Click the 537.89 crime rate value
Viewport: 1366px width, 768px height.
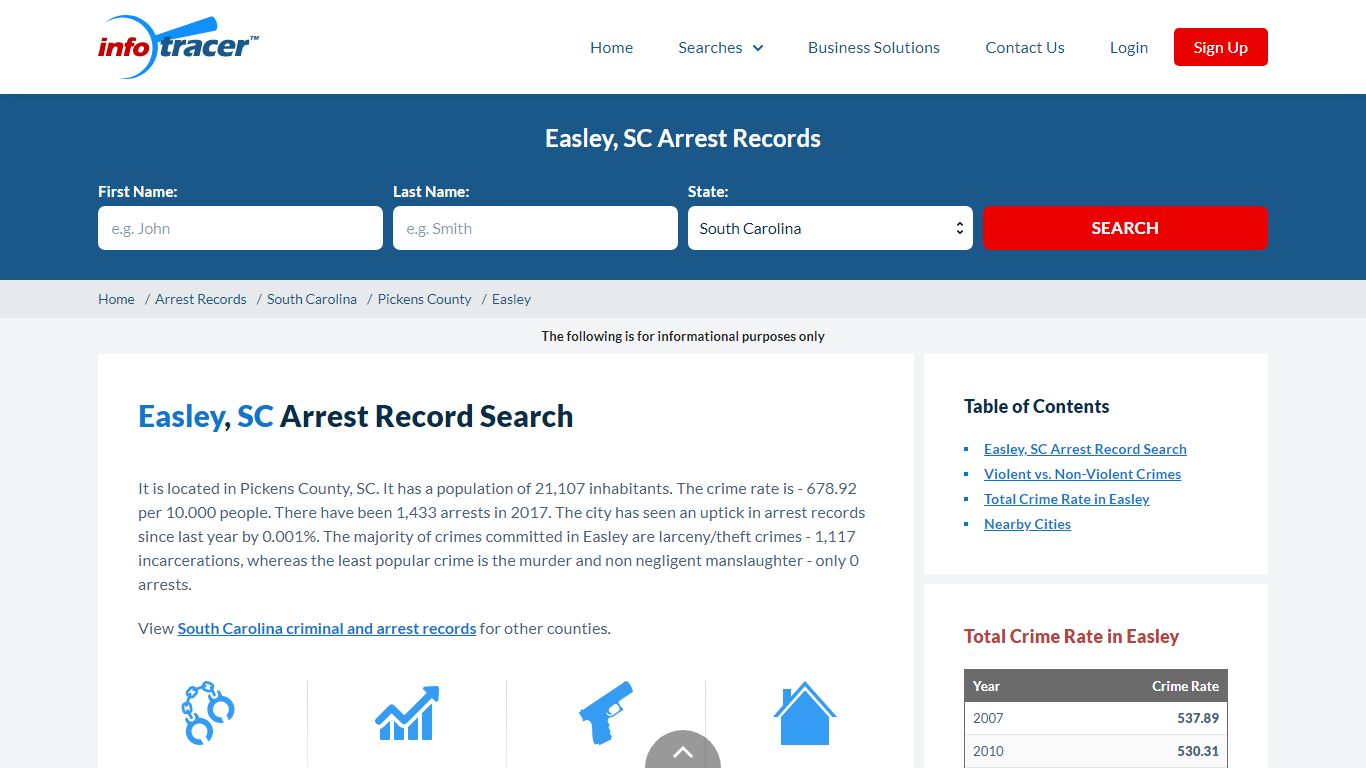(x=1198, y=718)
